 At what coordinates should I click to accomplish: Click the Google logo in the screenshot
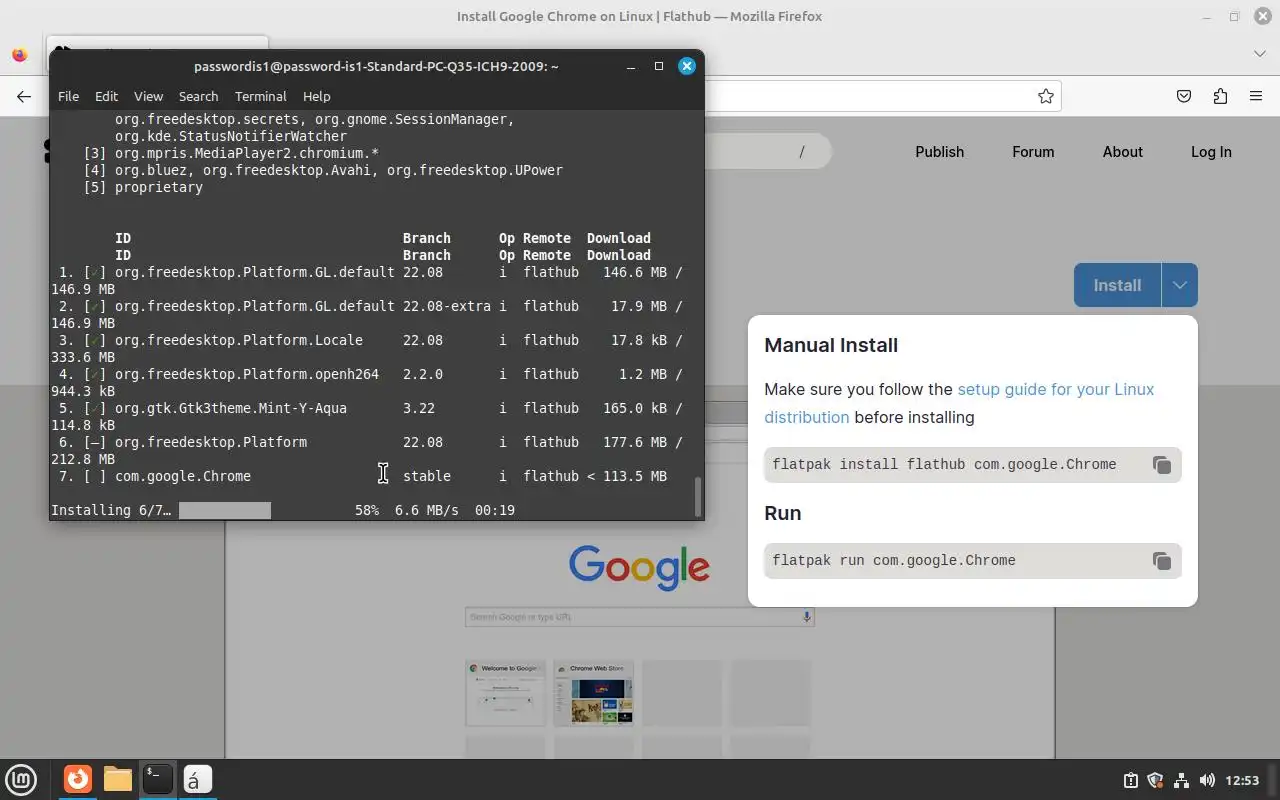click(x=639, y=567)
